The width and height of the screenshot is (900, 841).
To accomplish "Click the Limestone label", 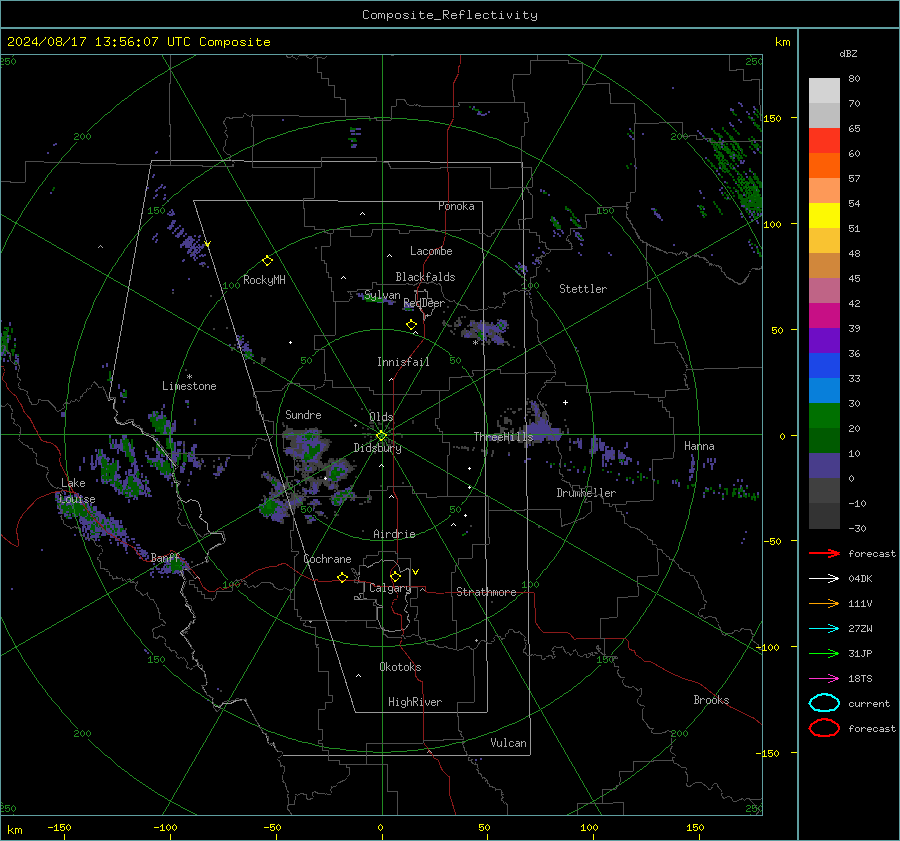I will click(189, 386).
